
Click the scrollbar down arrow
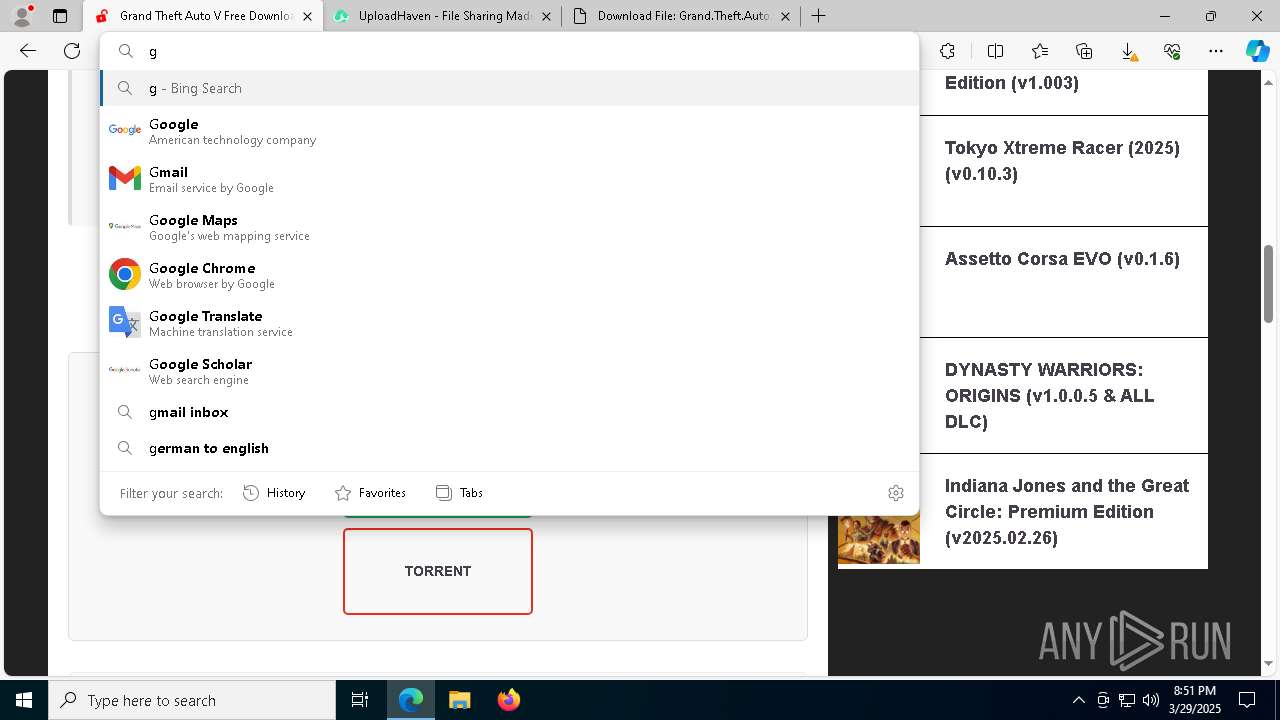(x=1268, y=663)
